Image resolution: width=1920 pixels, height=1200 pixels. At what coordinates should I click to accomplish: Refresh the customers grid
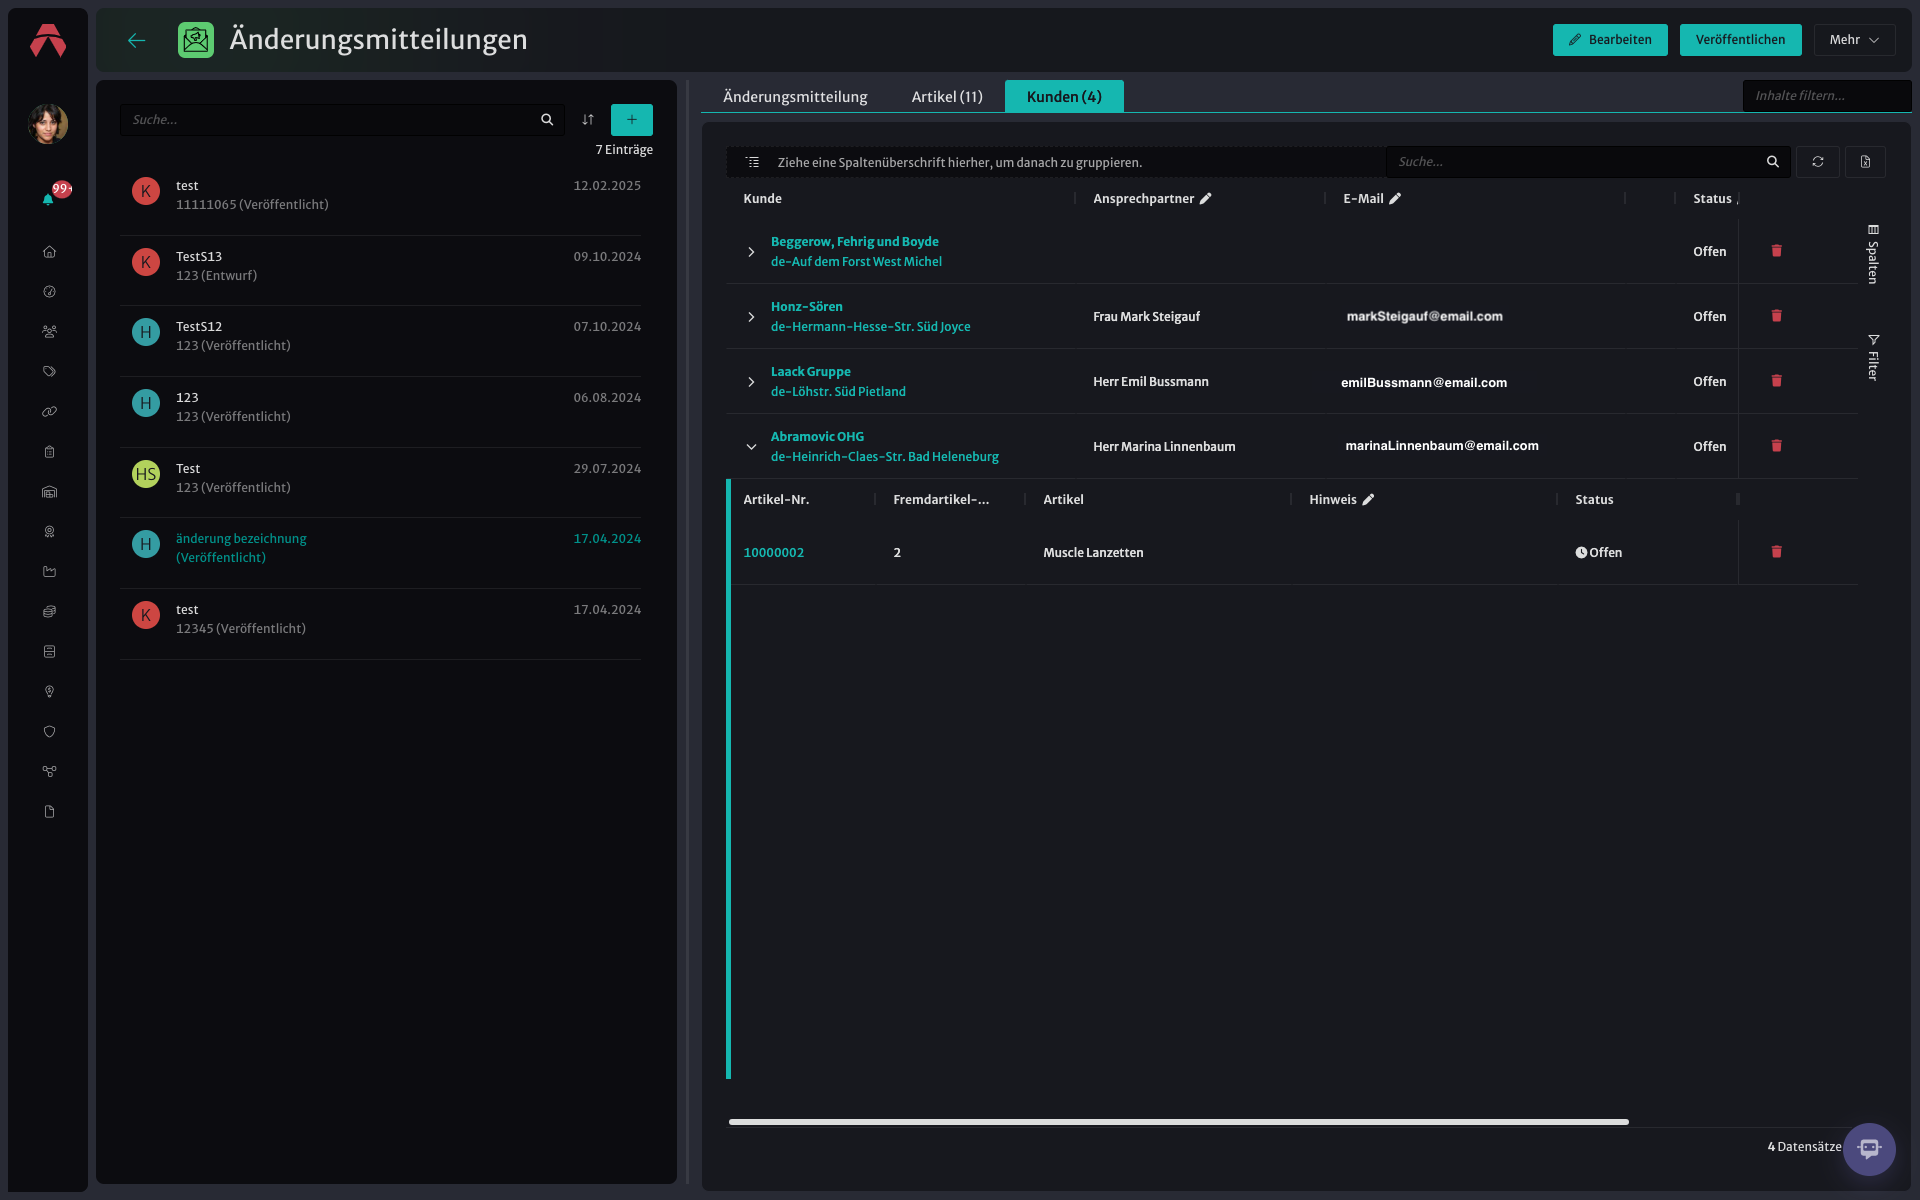tap(1818, 162)
